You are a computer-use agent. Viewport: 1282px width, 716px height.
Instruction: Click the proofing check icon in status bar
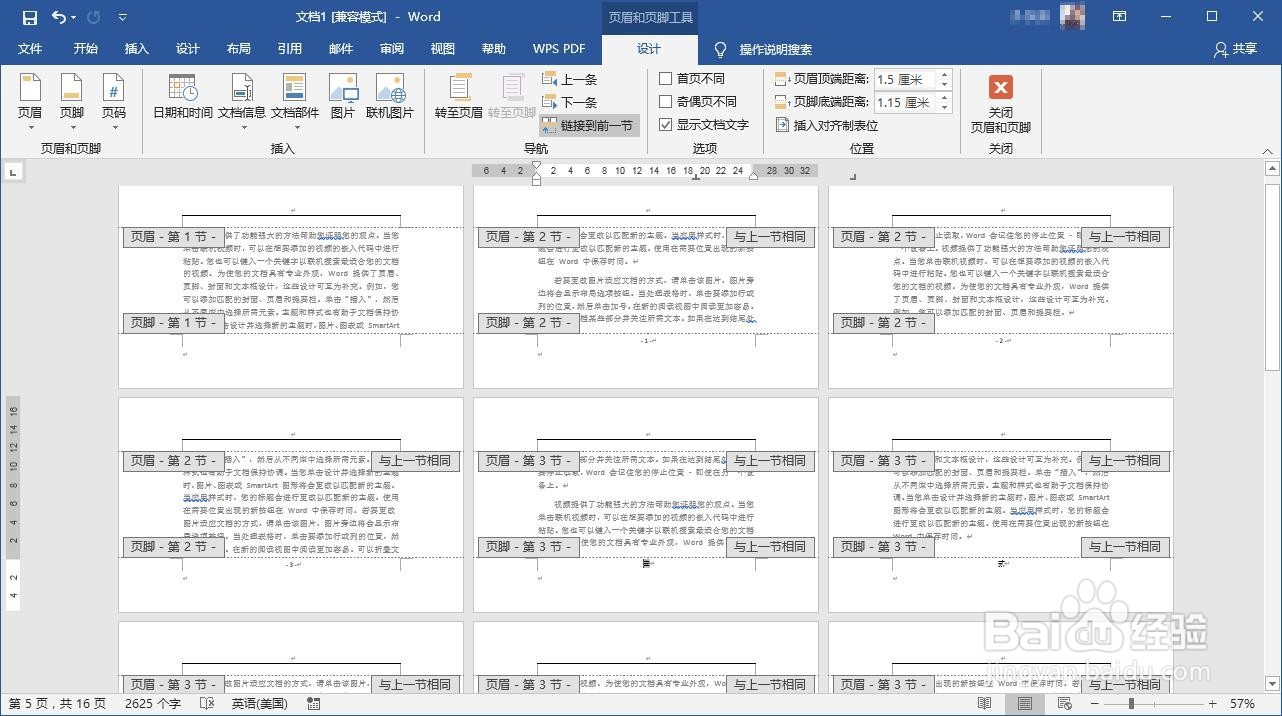[207, 704]
